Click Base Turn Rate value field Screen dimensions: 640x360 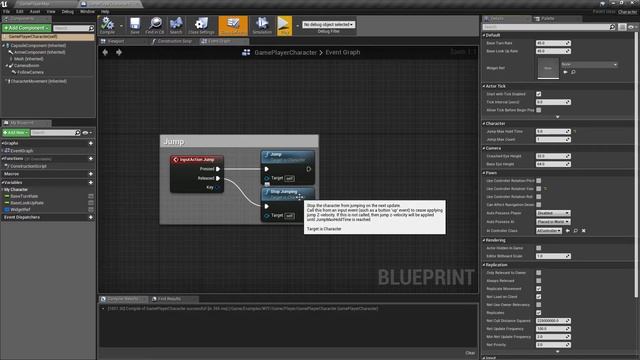pyautogui.click(x=553, y=43)
